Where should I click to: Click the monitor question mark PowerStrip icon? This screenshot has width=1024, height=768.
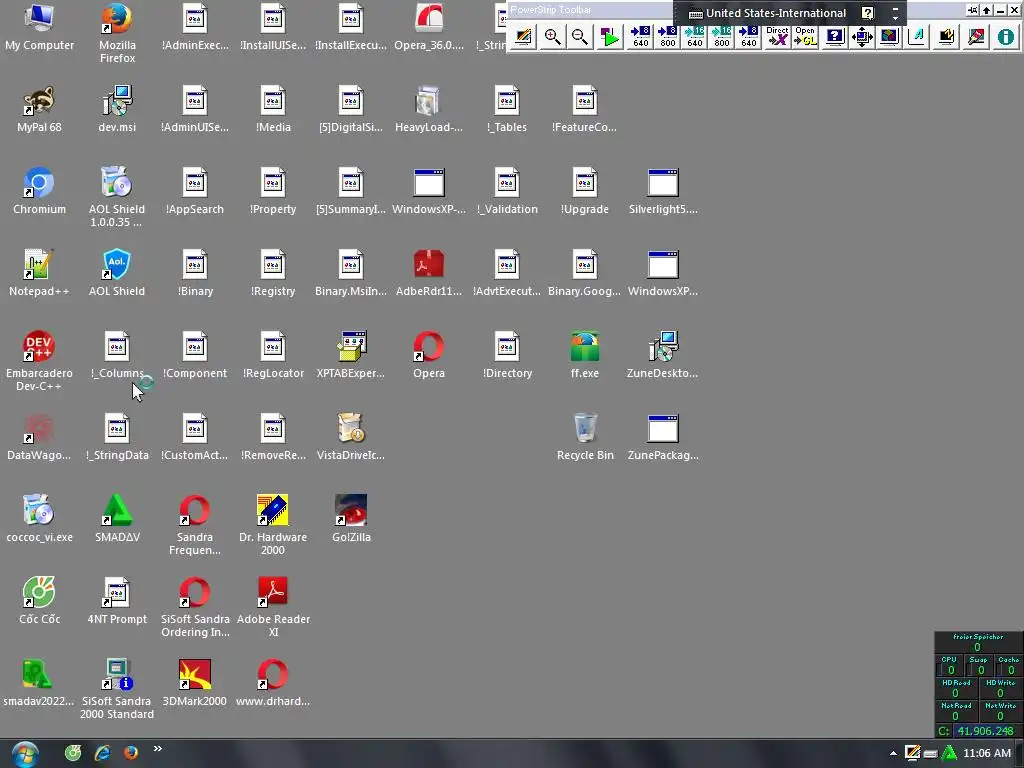tap(835, 37)
